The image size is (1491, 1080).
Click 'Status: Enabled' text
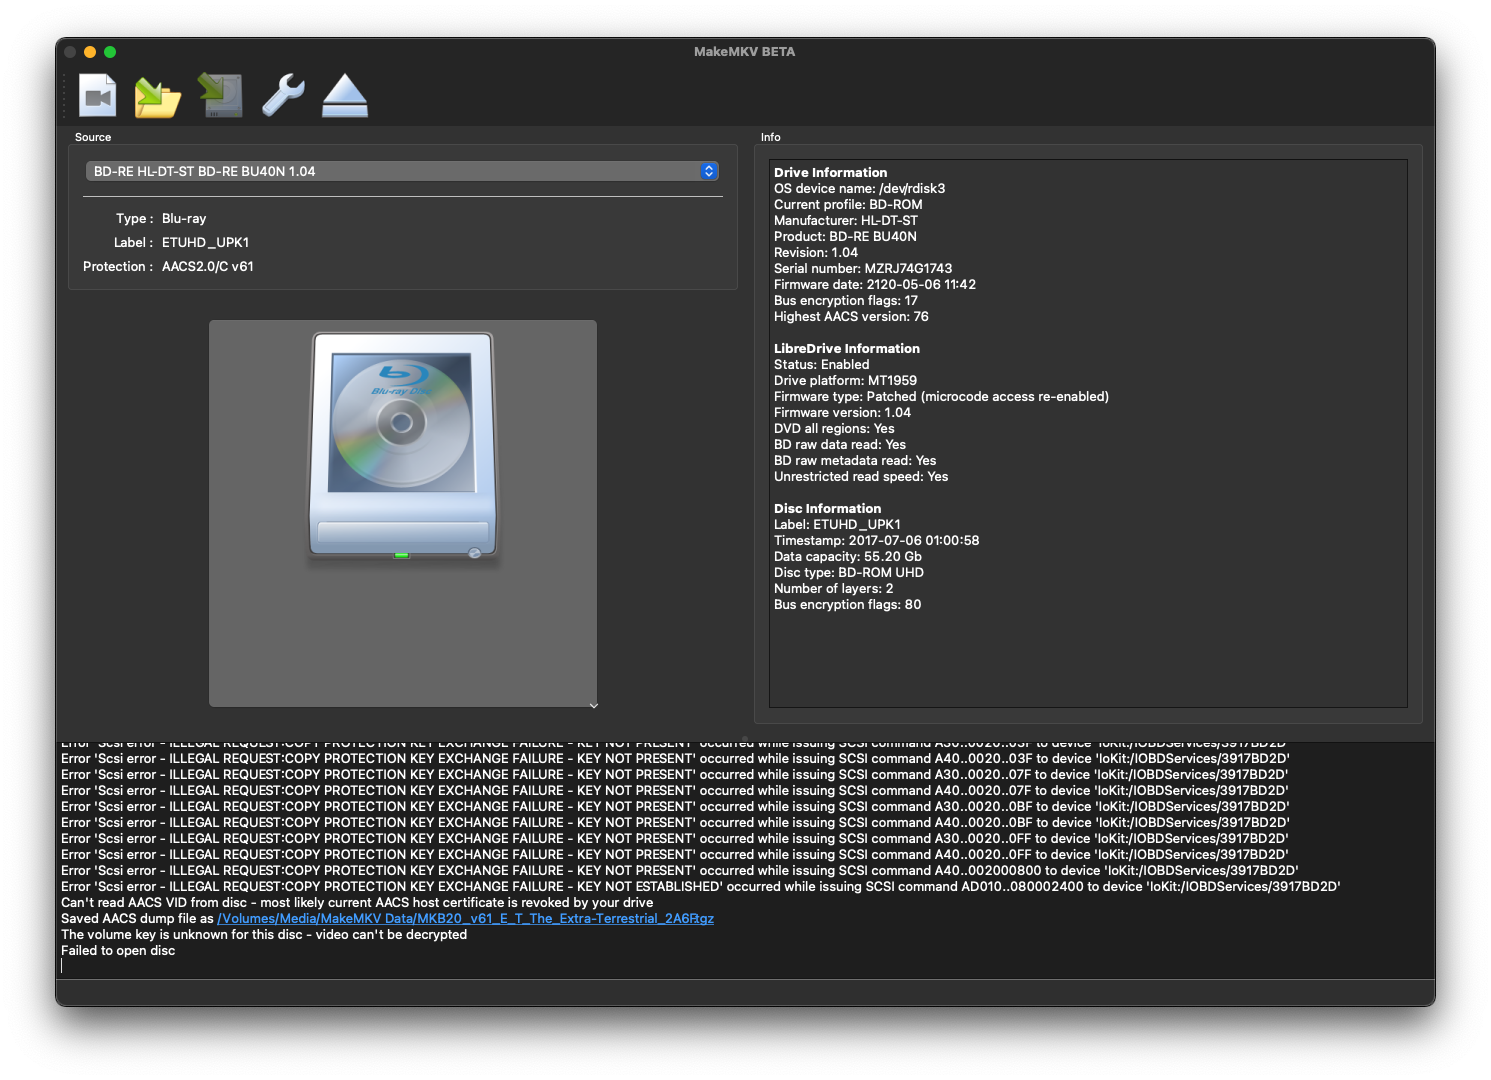822,364
